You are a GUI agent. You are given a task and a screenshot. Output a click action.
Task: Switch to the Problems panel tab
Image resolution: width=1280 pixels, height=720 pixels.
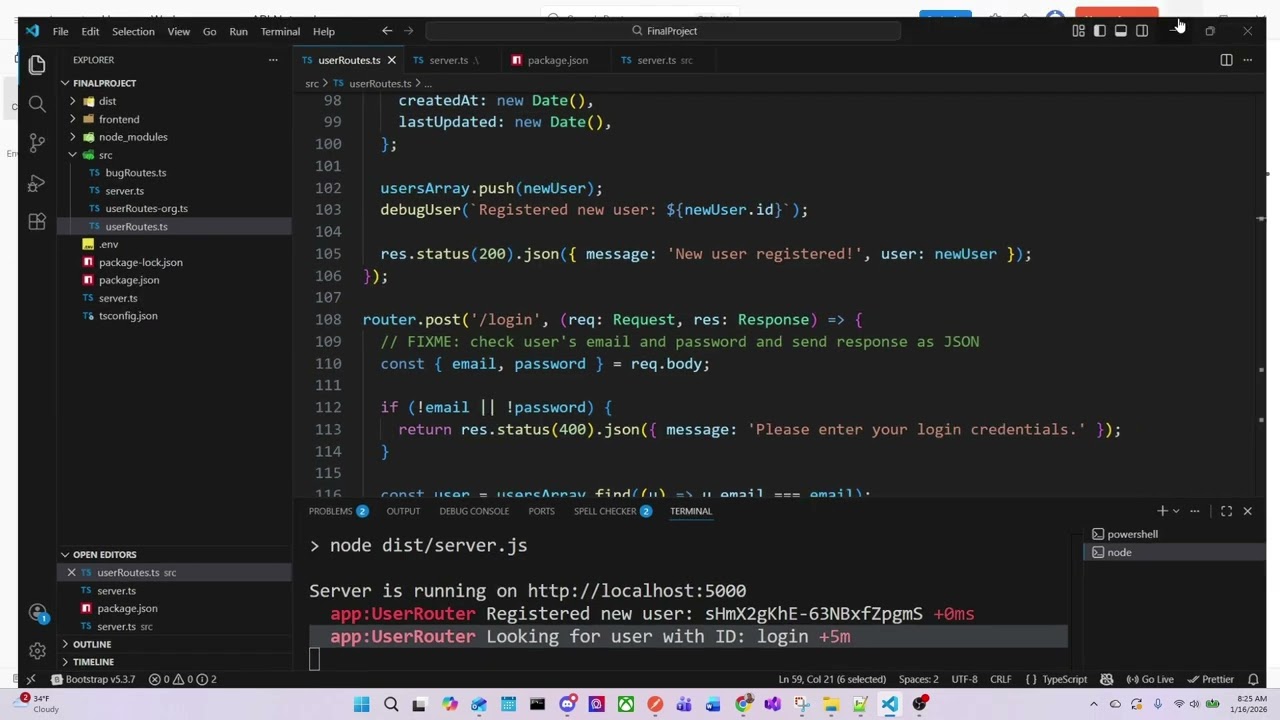(x=338, y=511)
